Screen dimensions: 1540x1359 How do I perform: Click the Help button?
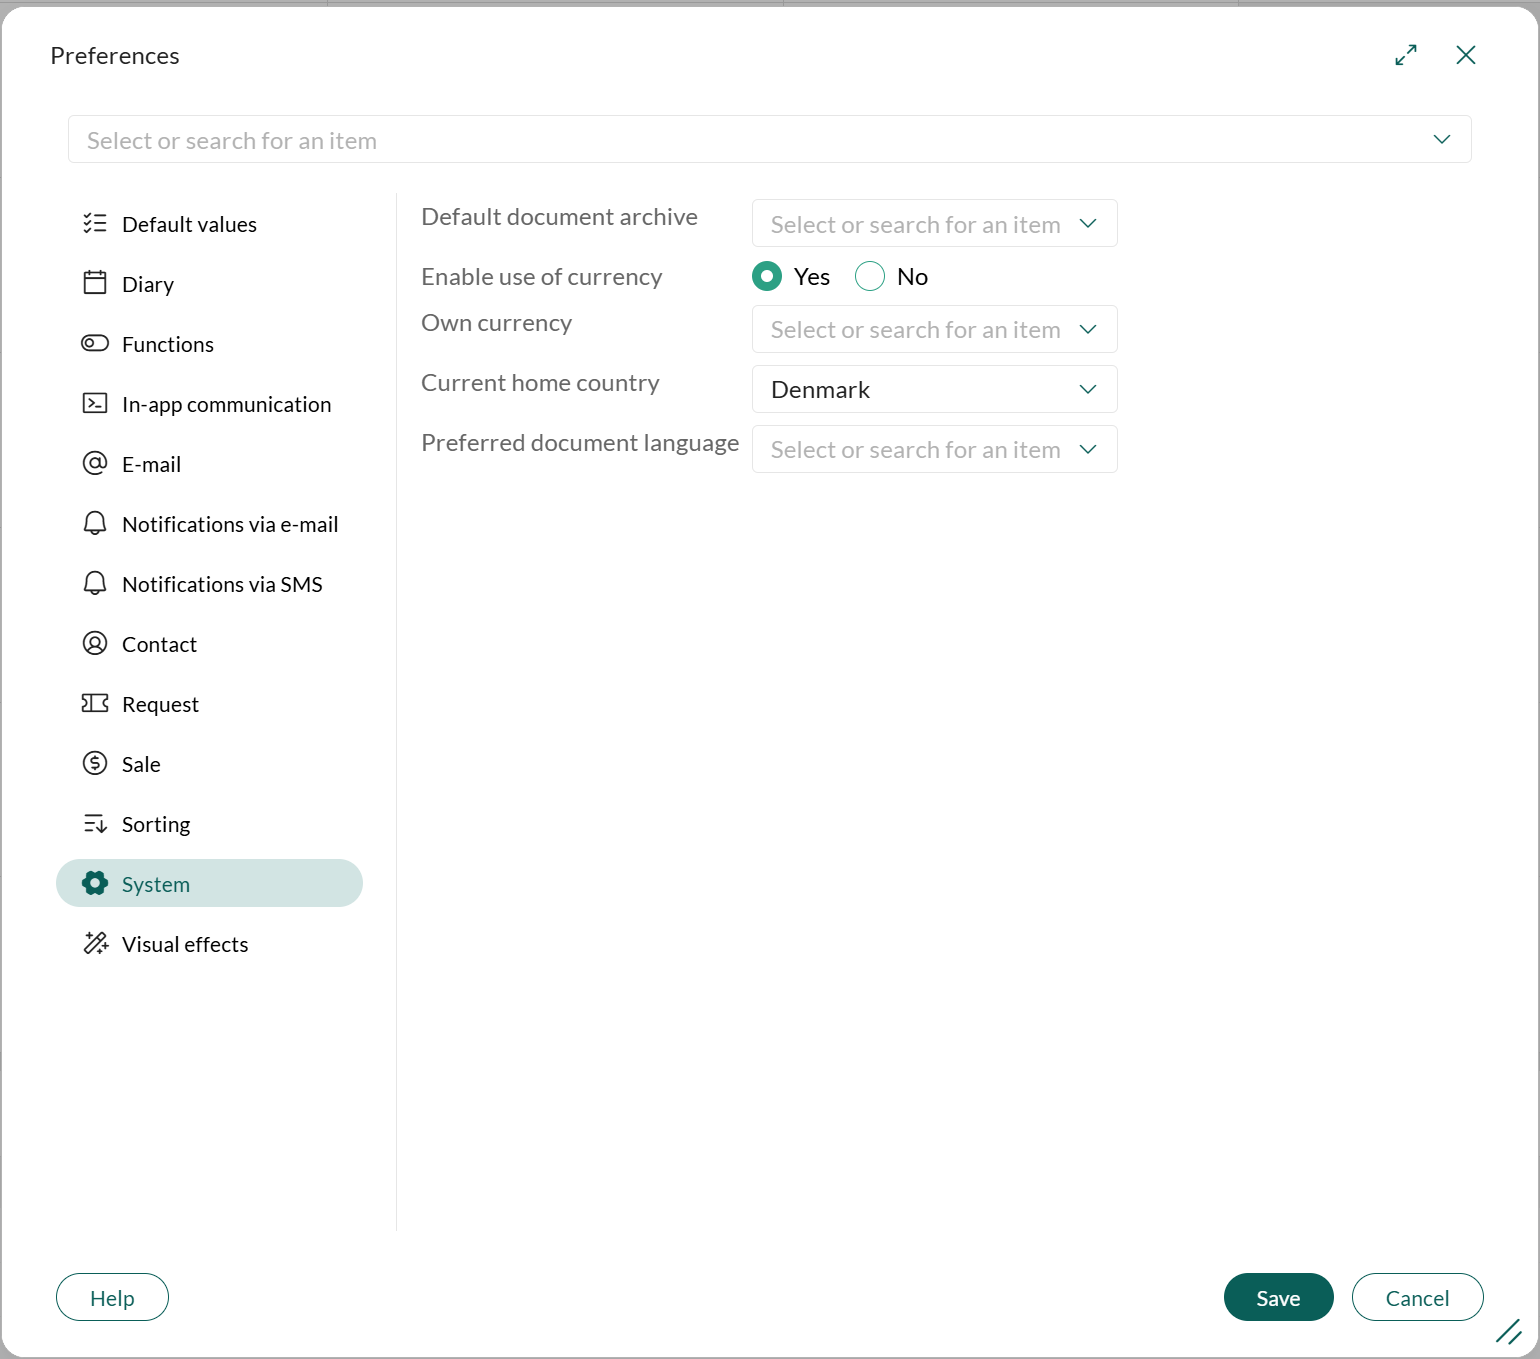(112, 1297)
